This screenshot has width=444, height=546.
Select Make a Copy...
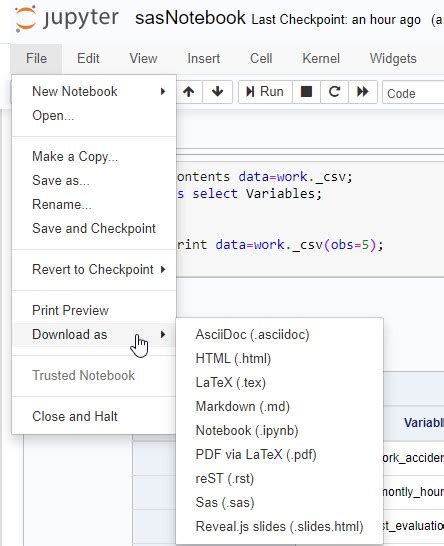(x=94, y=157)
